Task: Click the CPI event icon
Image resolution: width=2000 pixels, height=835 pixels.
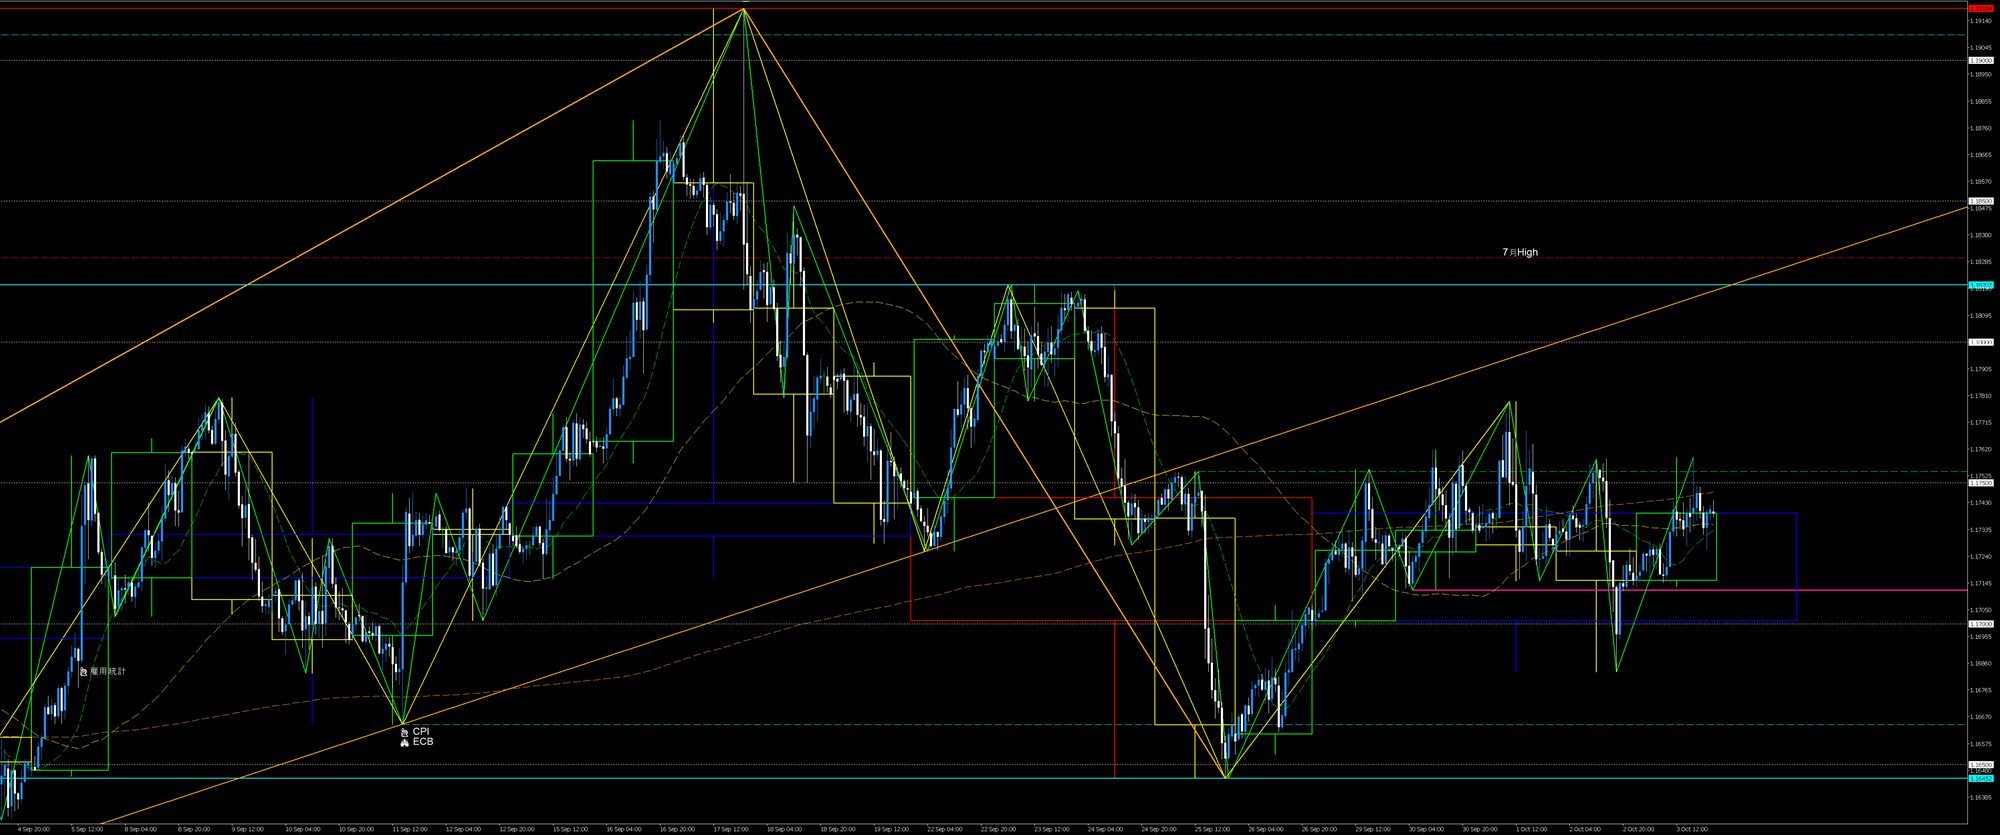Action: tap(404, 732)
